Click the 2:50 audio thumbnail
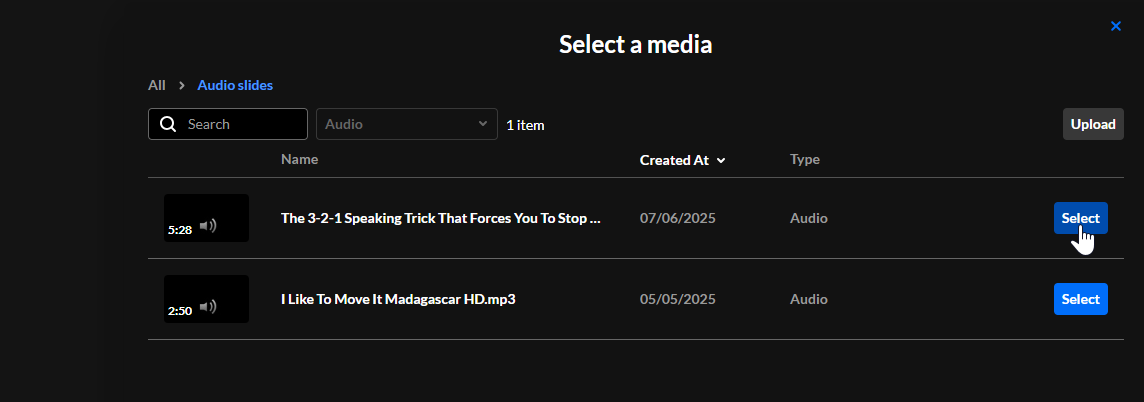 206,299
